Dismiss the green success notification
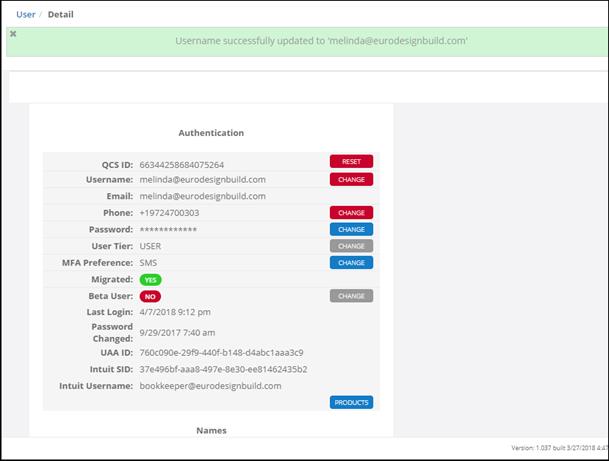The image size is (609, 461). coord(13,34)
